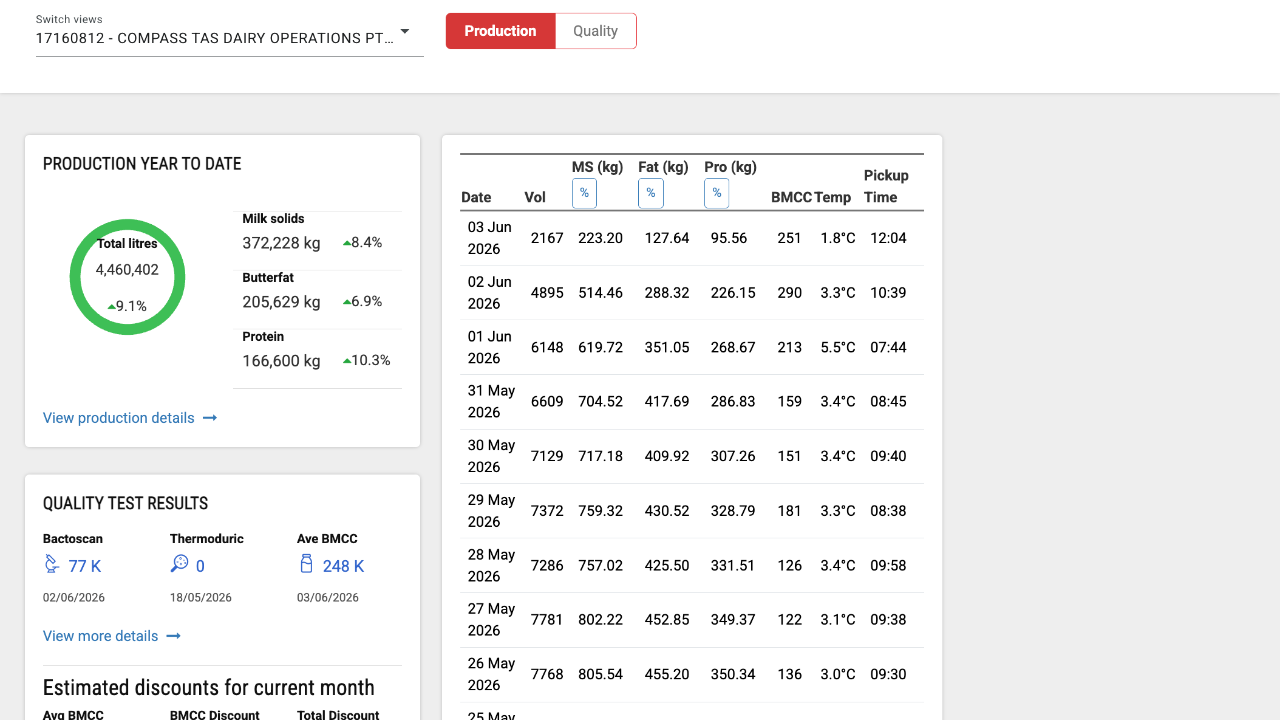Select the 27 May 2026 date cell

pyautogui.click(x=492, y=619)
